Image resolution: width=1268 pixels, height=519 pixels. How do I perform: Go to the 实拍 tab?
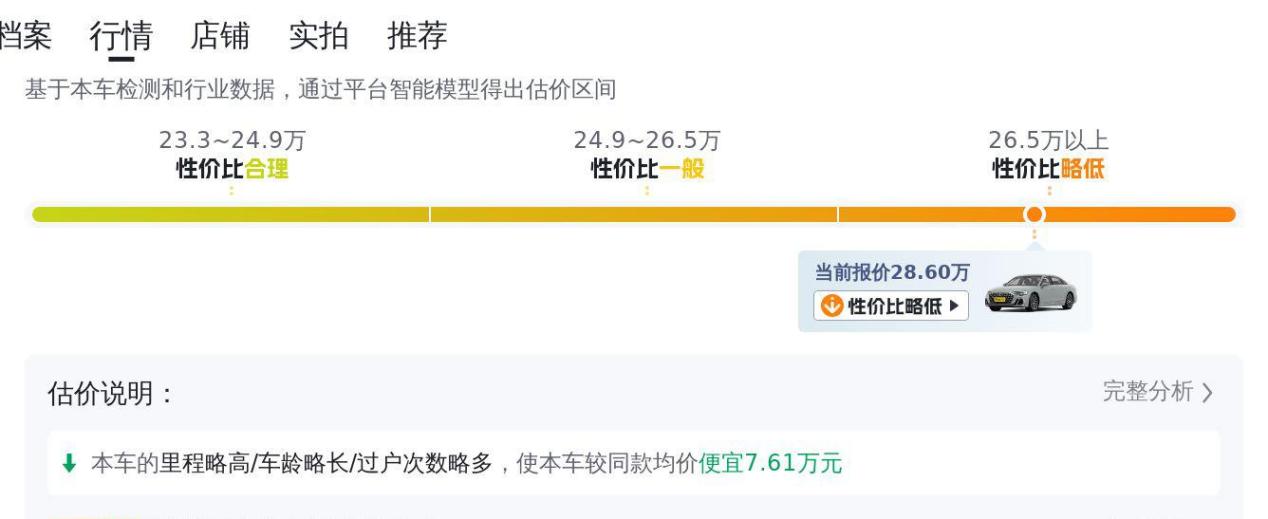(x=319, y=36)
